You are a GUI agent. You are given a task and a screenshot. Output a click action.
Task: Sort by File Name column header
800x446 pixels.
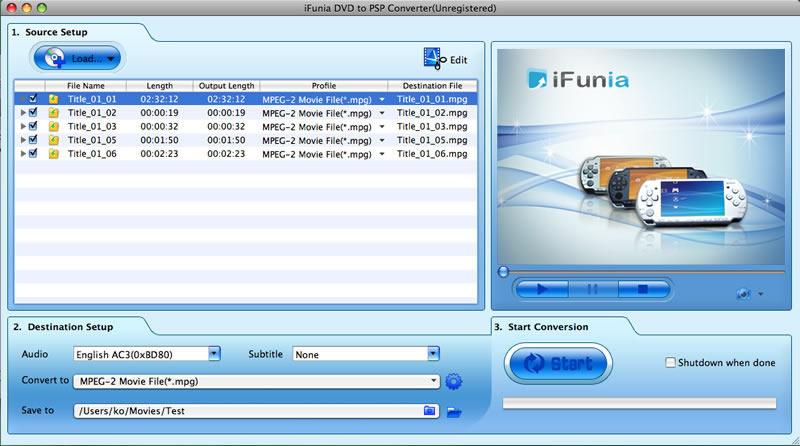(x=86, y=86)
